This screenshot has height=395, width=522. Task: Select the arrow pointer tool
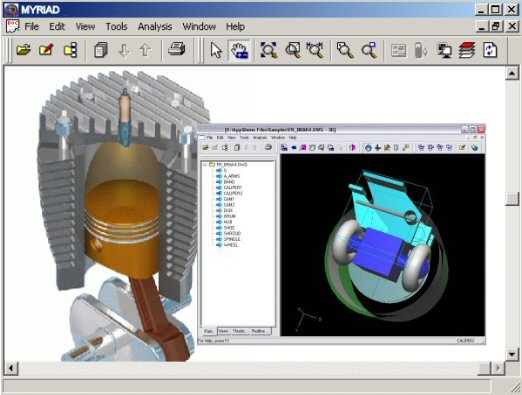pos(216,50)
